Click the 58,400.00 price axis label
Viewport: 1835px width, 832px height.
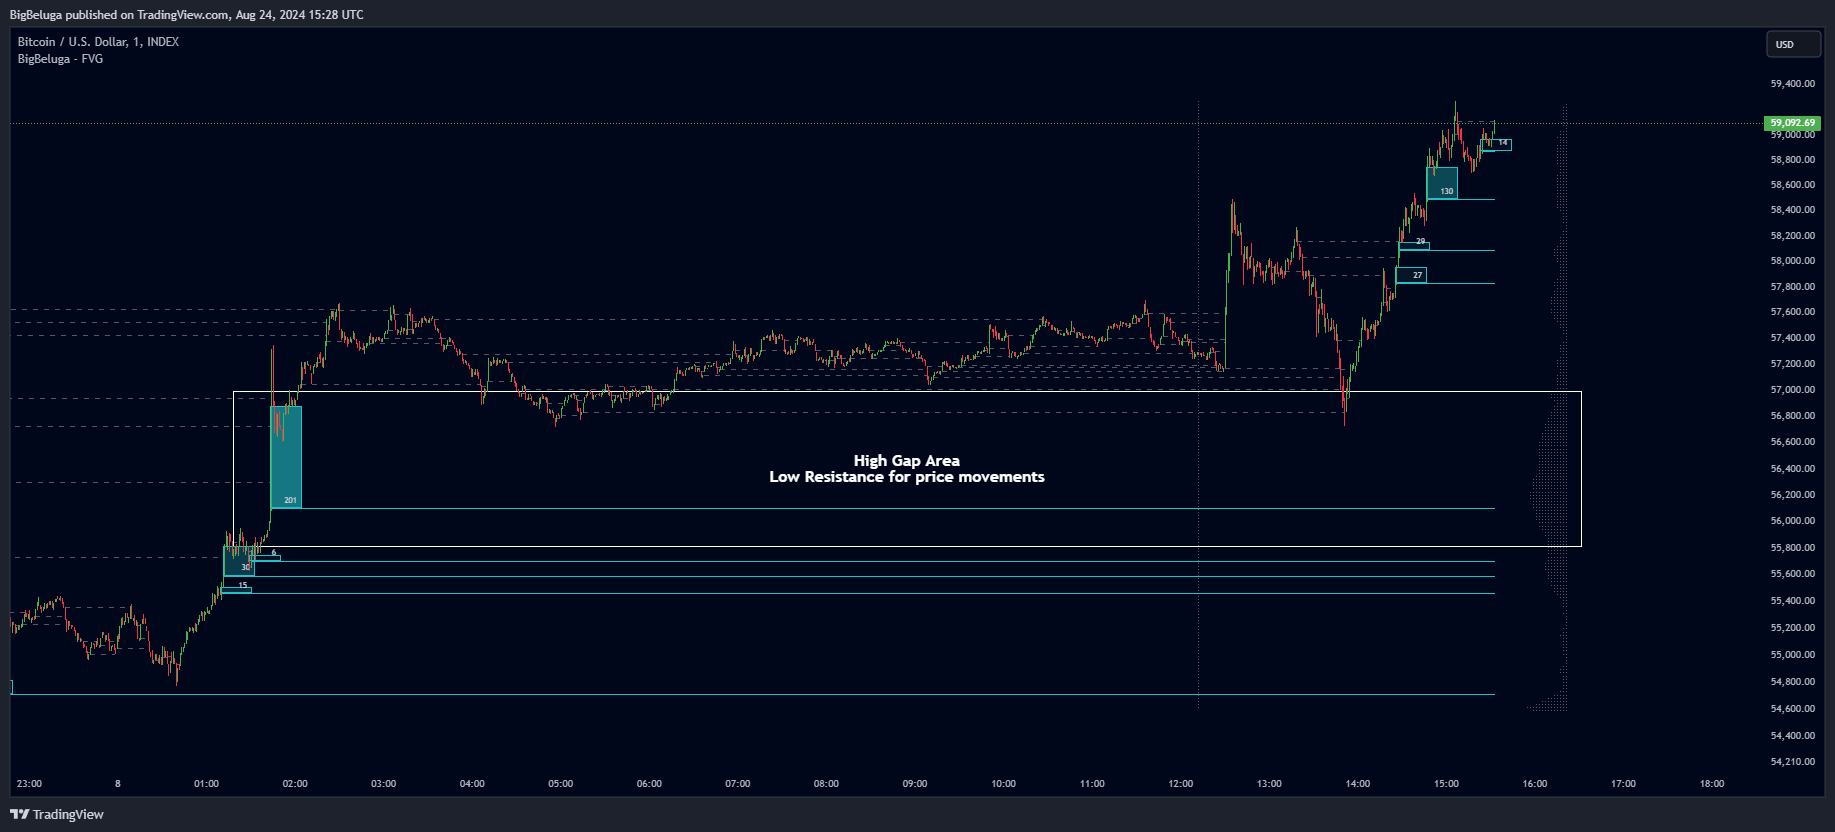(x=1793, y=210)
